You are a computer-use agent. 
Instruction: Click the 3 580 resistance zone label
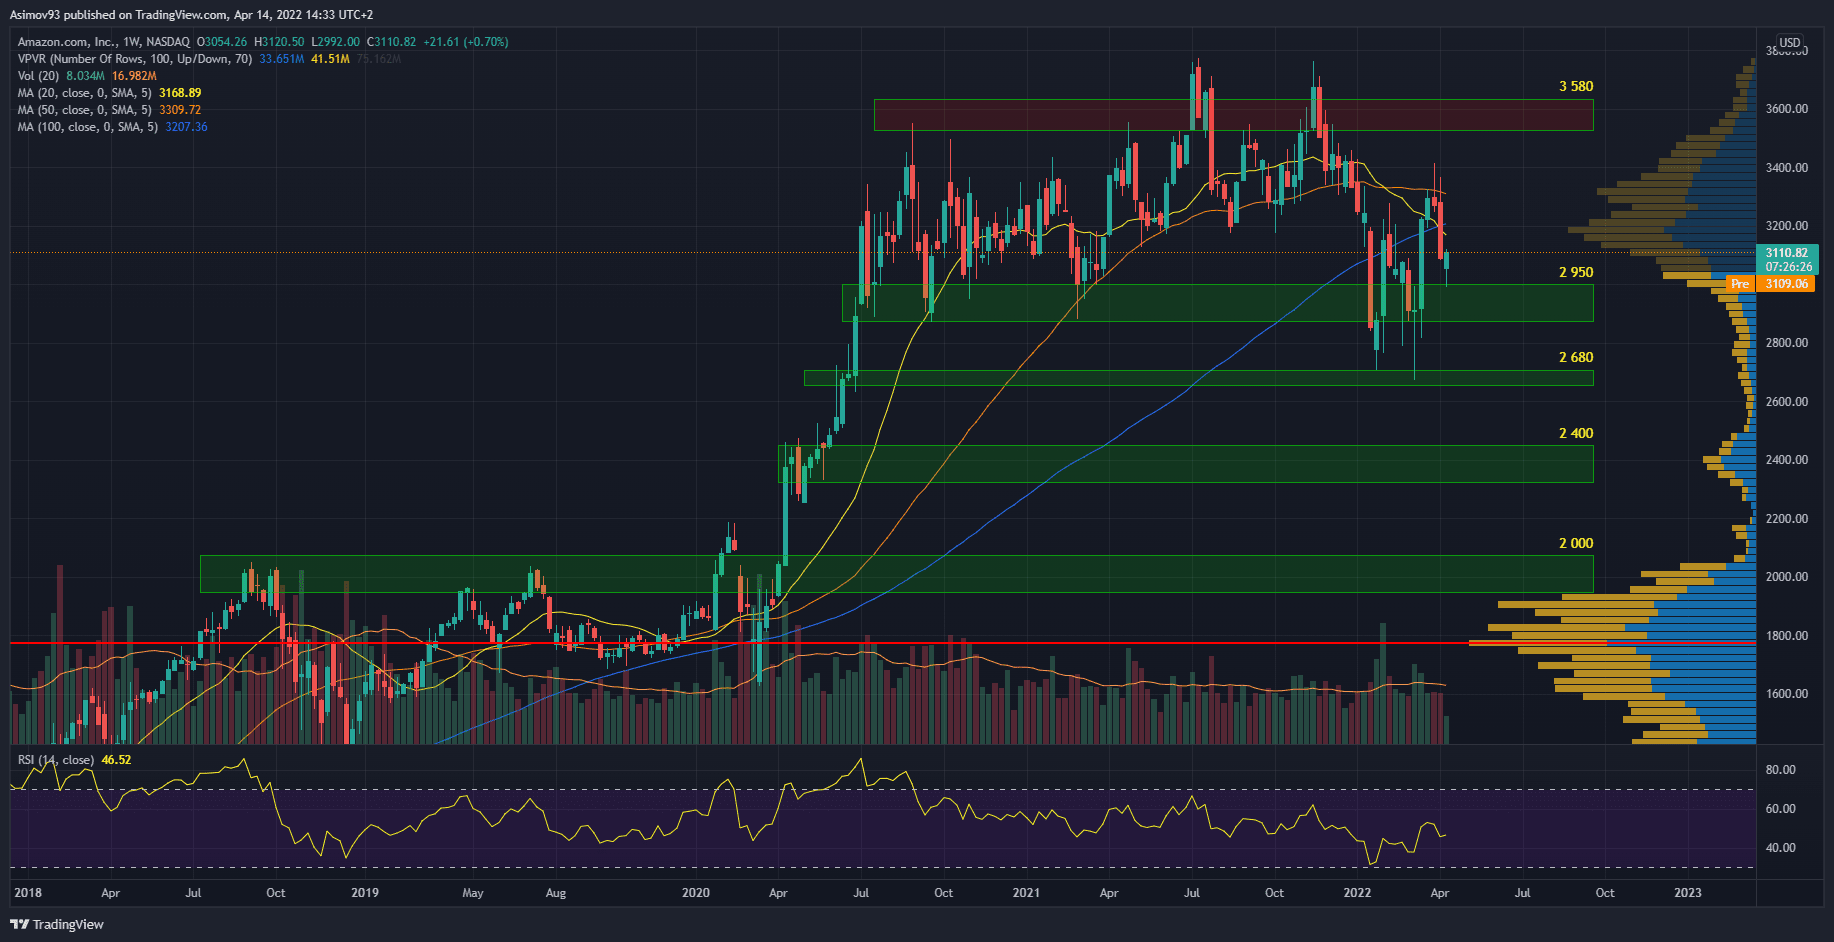(1575, 87)
